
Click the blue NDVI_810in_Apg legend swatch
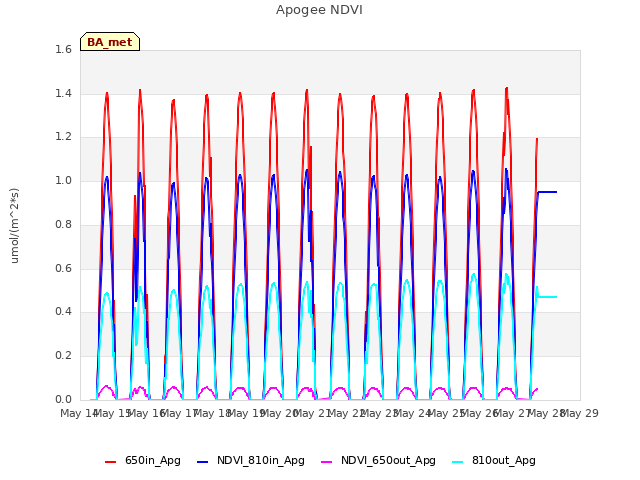point(202,462)
